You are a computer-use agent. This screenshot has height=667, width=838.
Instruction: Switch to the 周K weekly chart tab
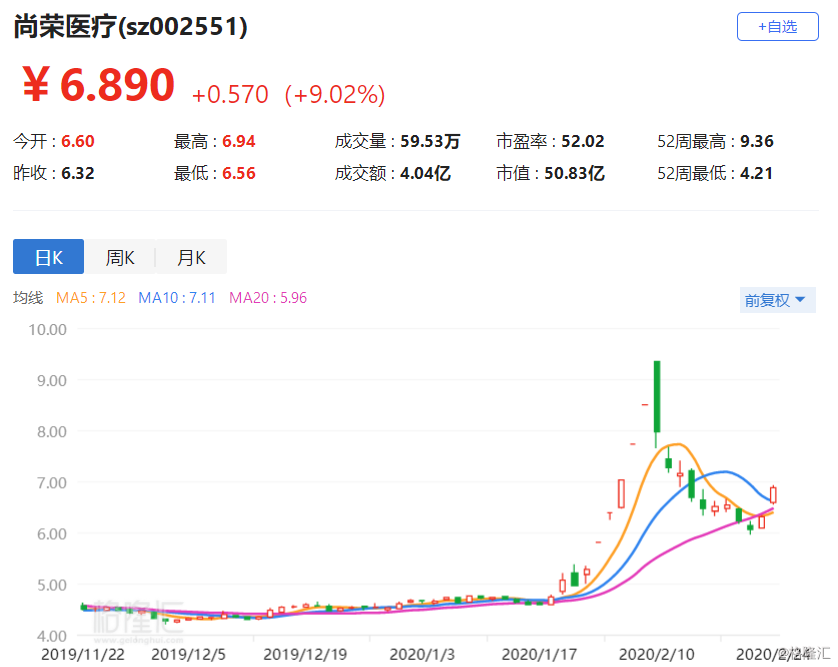tap(120, 257)
